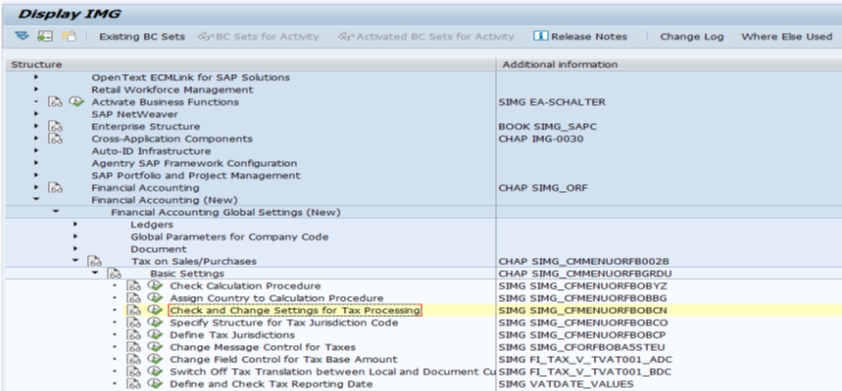Screen dimensions: 842x391
Task: Click the Structure column header
Action: [250, 64]
